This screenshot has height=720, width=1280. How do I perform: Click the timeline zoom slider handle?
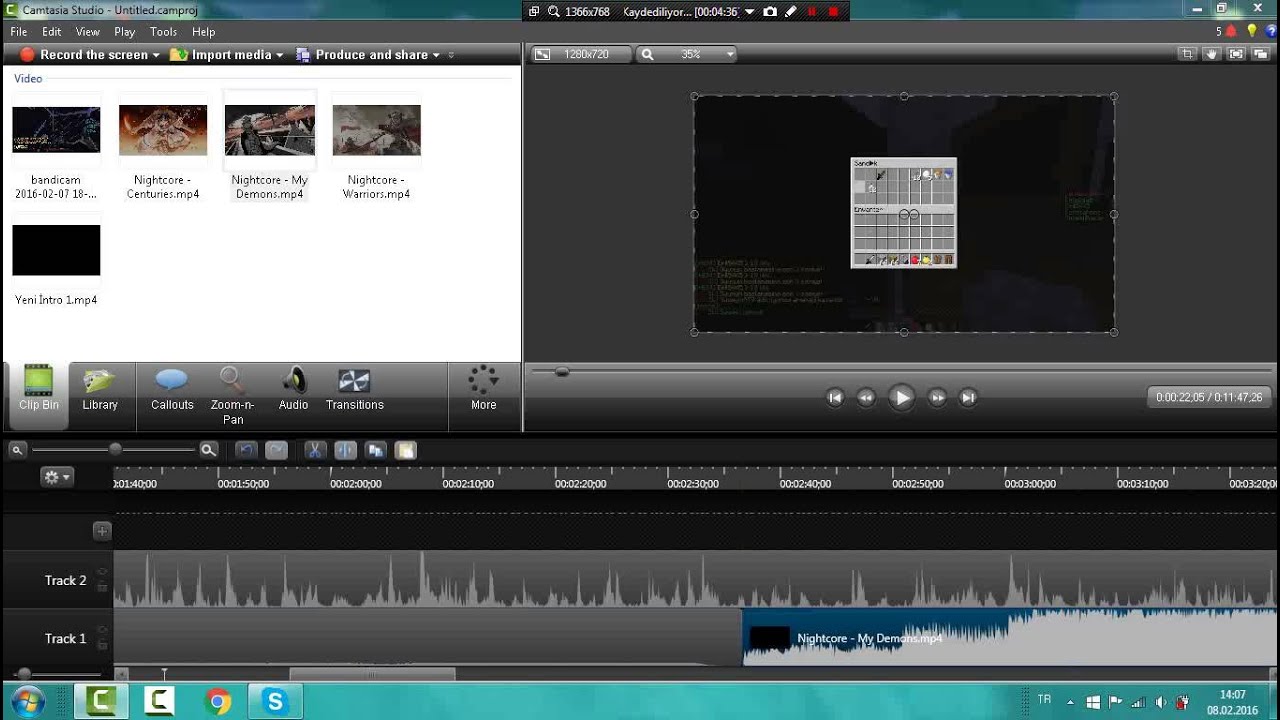pyautogui.click(x=115, y=450)
